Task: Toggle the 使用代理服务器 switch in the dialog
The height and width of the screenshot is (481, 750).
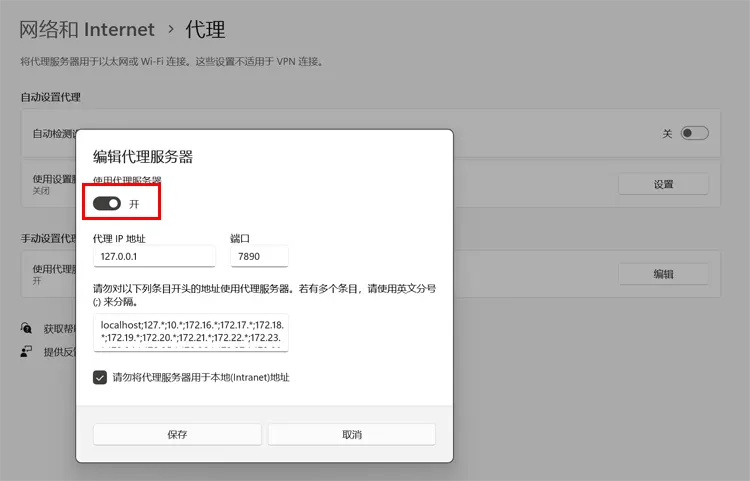Action: pos(107,204)
